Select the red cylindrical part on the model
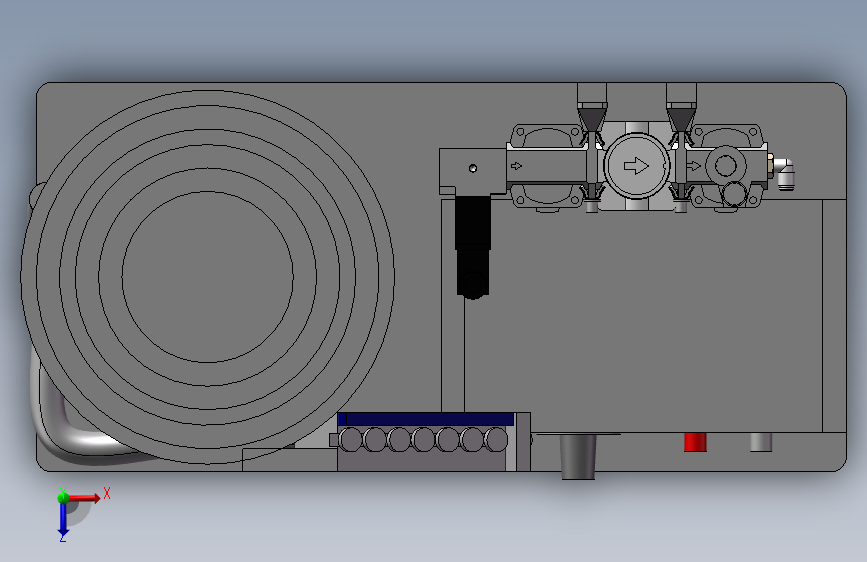This screenshot has width=867, height=562. click(695, 442)
